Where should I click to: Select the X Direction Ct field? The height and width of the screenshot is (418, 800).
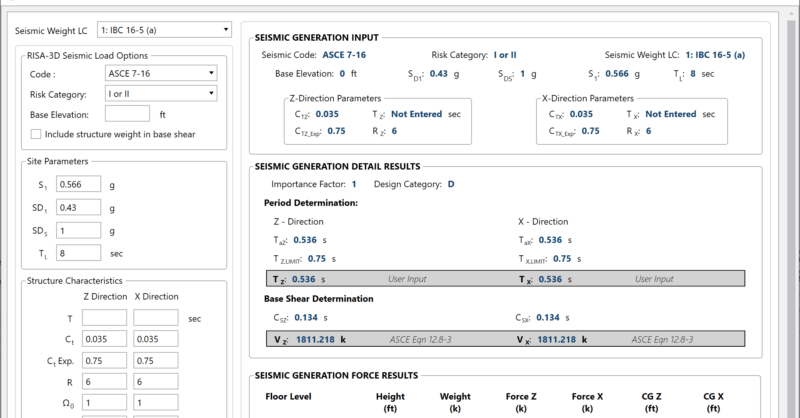coord(155,341)
